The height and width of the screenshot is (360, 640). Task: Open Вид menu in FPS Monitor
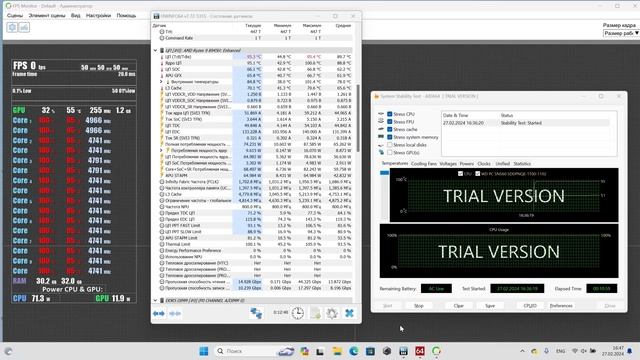[76, 16]
